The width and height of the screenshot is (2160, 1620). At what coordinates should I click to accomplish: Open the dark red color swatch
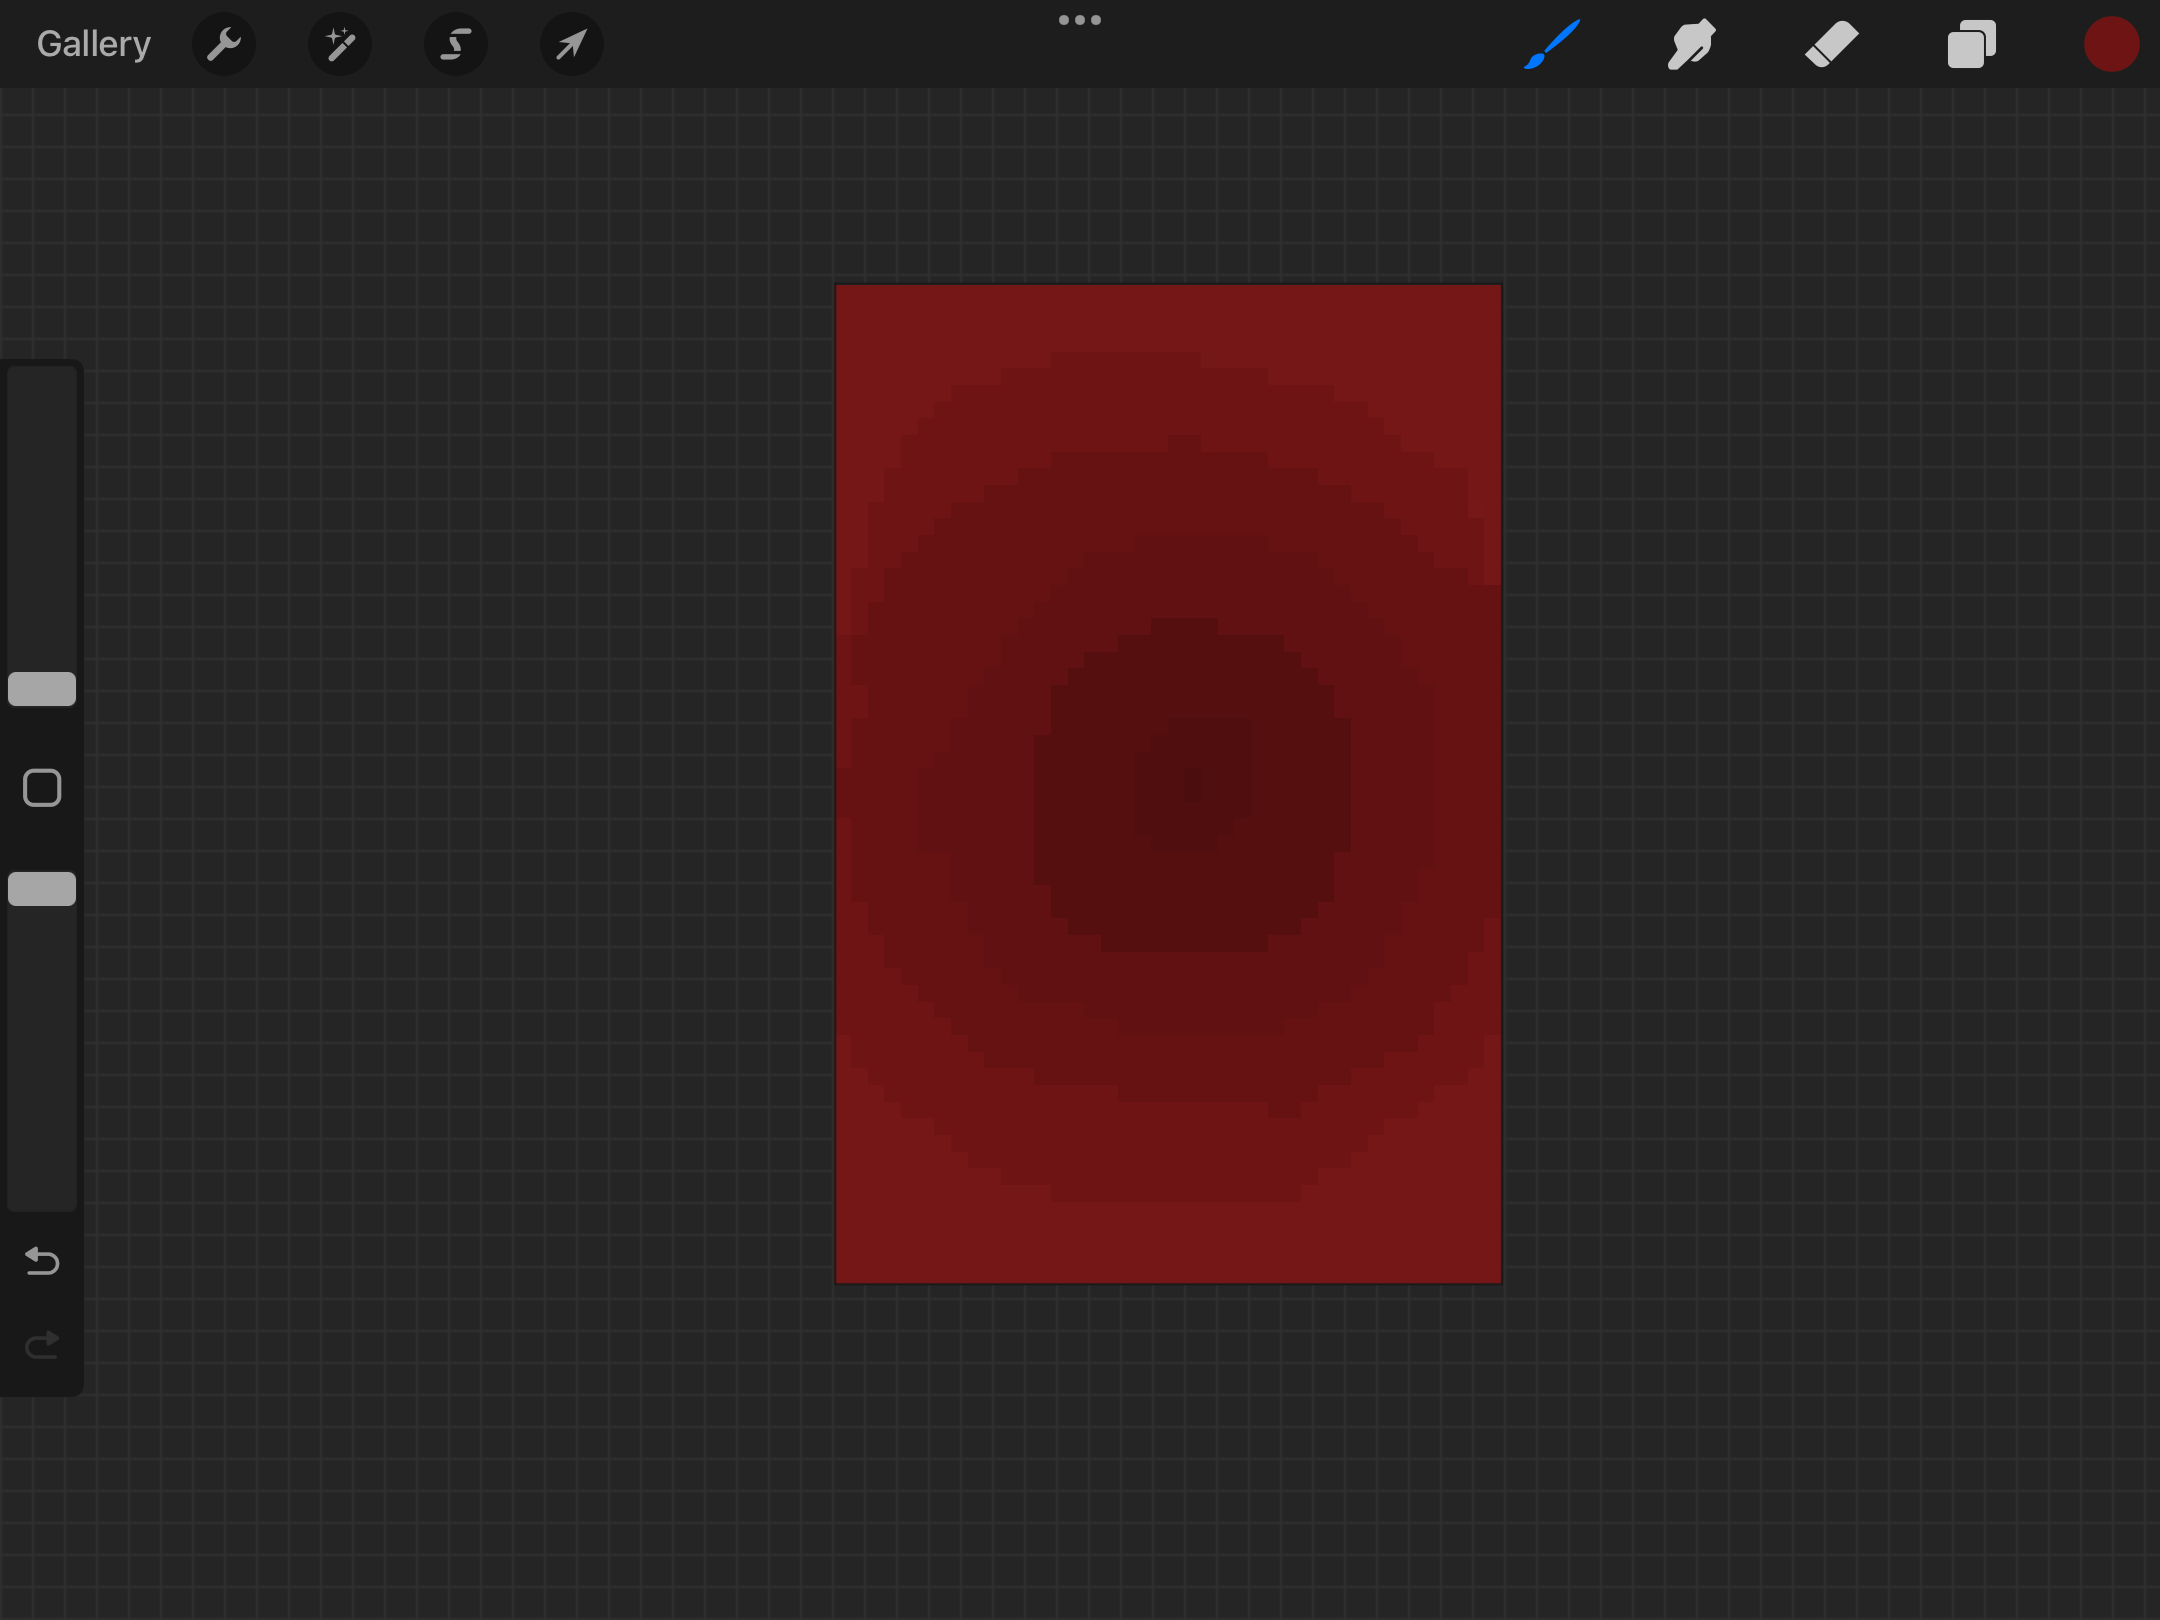pyautogui.click(x=2111, y=44)
